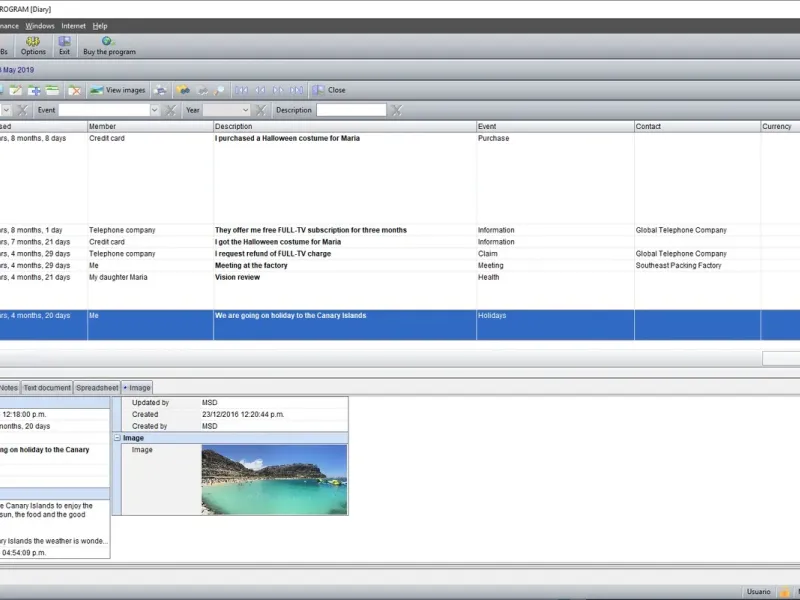Switch to the Spreadsheet tab
This screenshot has width=800, height=600.
pos(97,387)
